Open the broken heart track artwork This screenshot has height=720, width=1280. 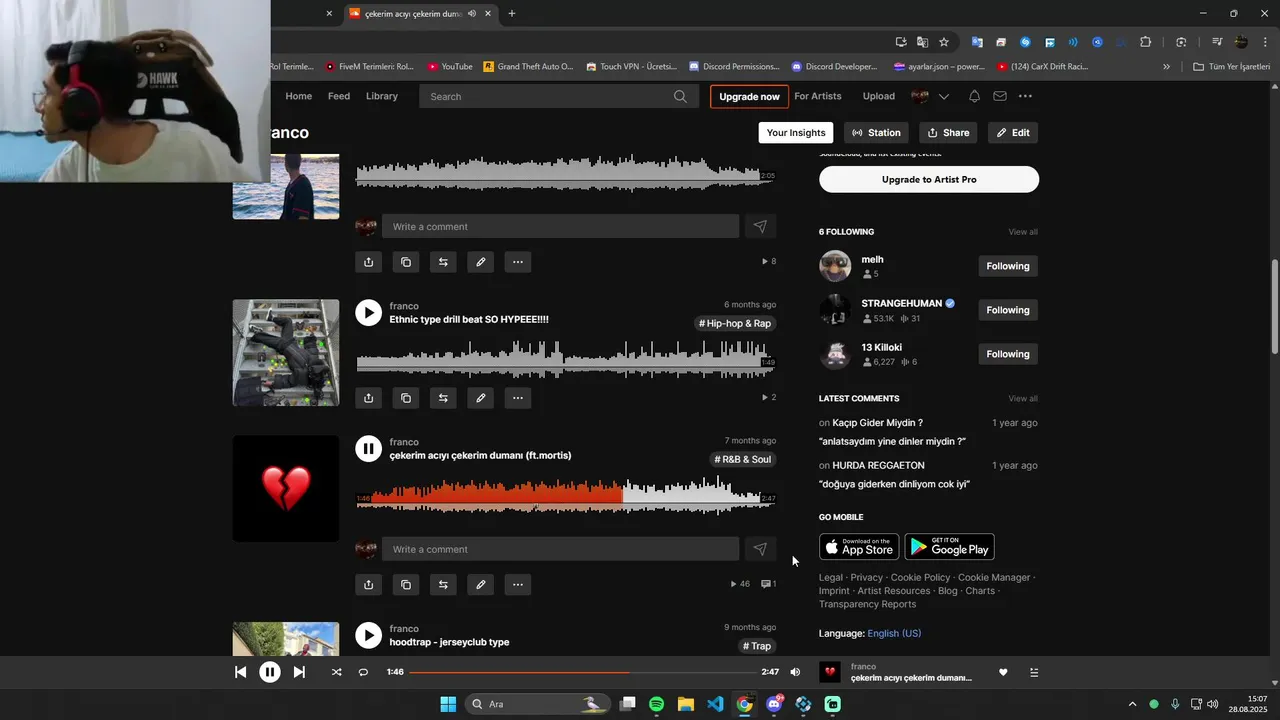(x=286, y=489)
